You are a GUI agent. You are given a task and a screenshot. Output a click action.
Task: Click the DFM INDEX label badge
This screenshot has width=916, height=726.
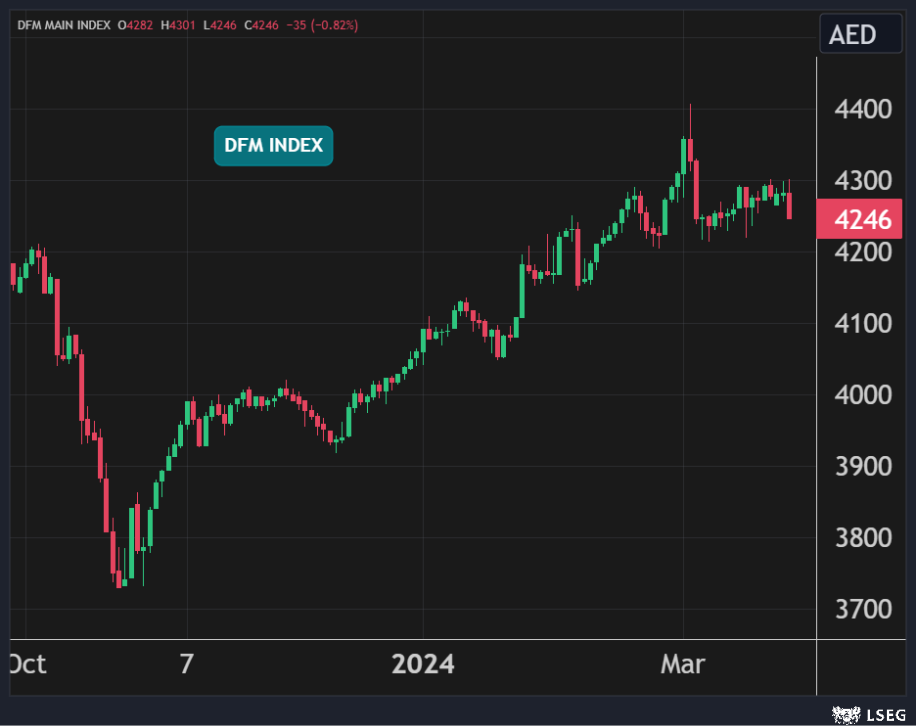click(273, 146)
